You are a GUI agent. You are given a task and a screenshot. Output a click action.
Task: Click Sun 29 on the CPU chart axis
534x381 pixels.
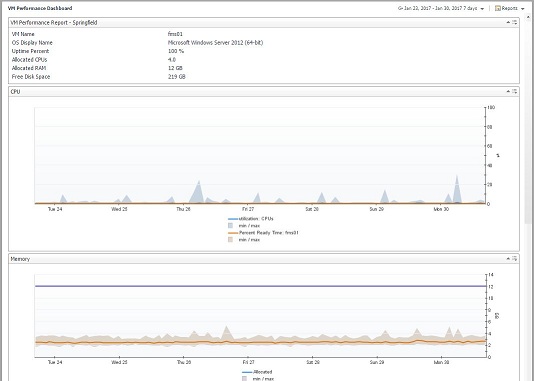coord(377,209)
